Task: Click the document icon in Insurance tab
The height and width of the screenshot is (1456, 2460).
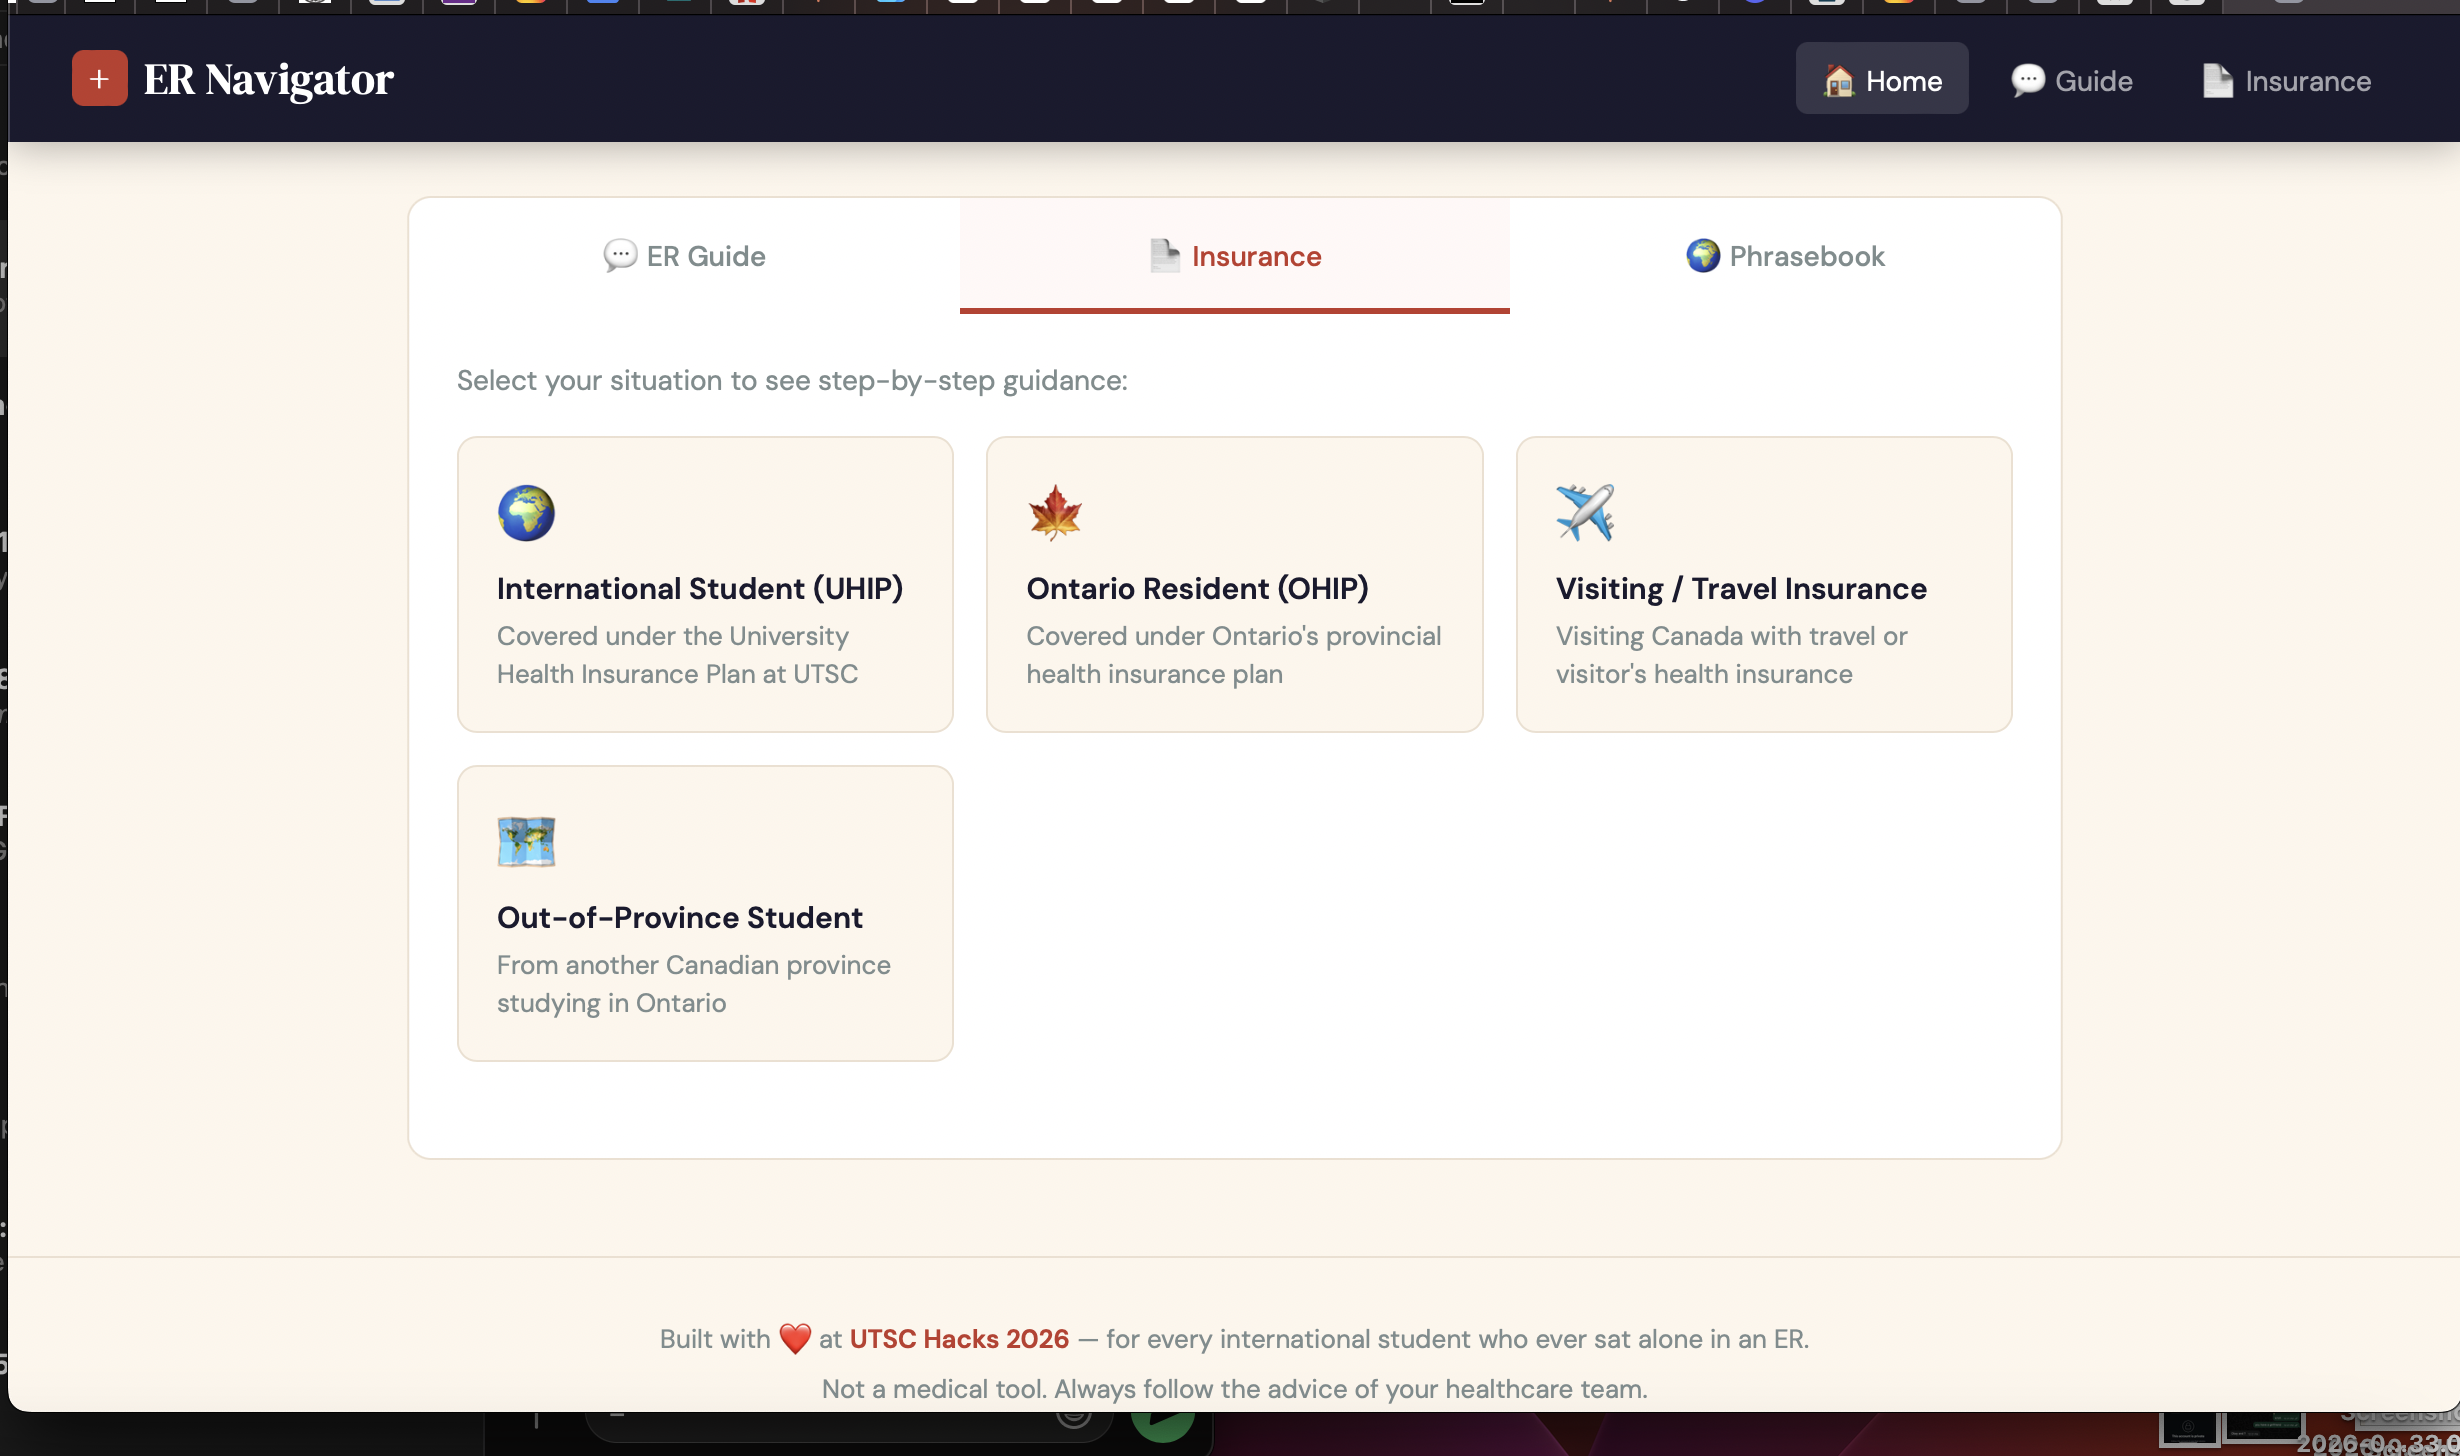Action: click(1164, 256)
